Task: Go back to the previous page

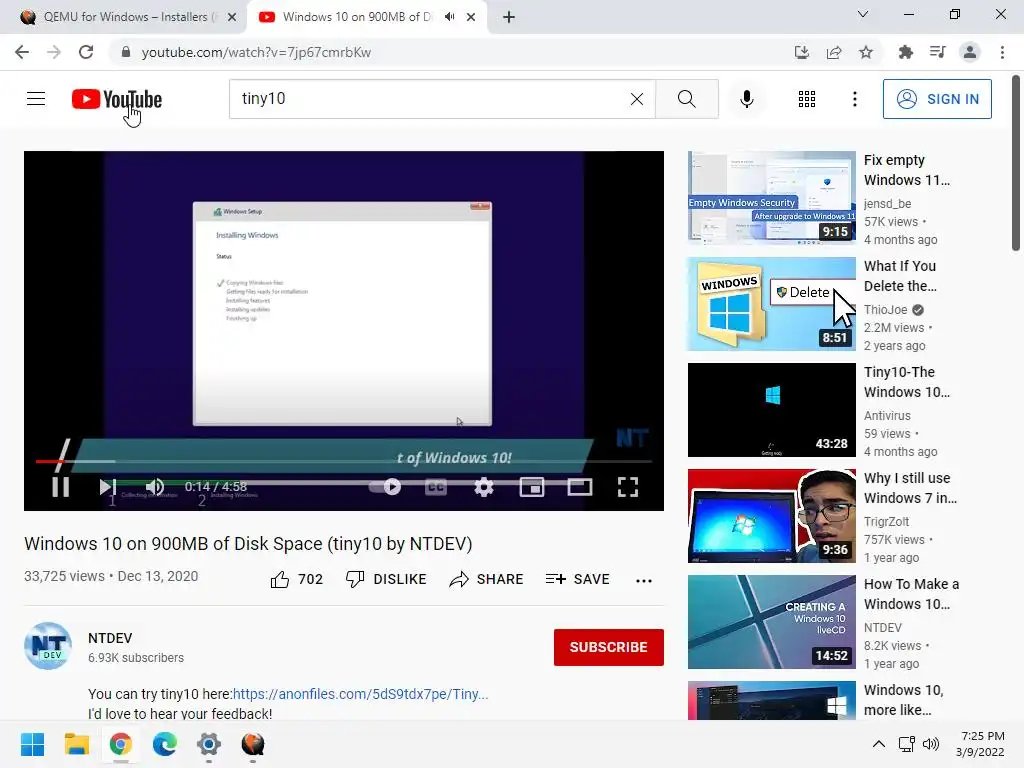Action: click(22, 52)
